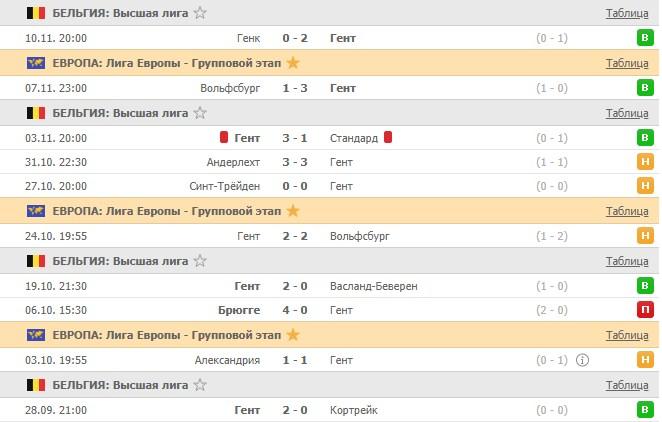This screenshot has height=422, width=662.
Task: Click the Europe flag above Александрия match
Action: tap(36, 335)
